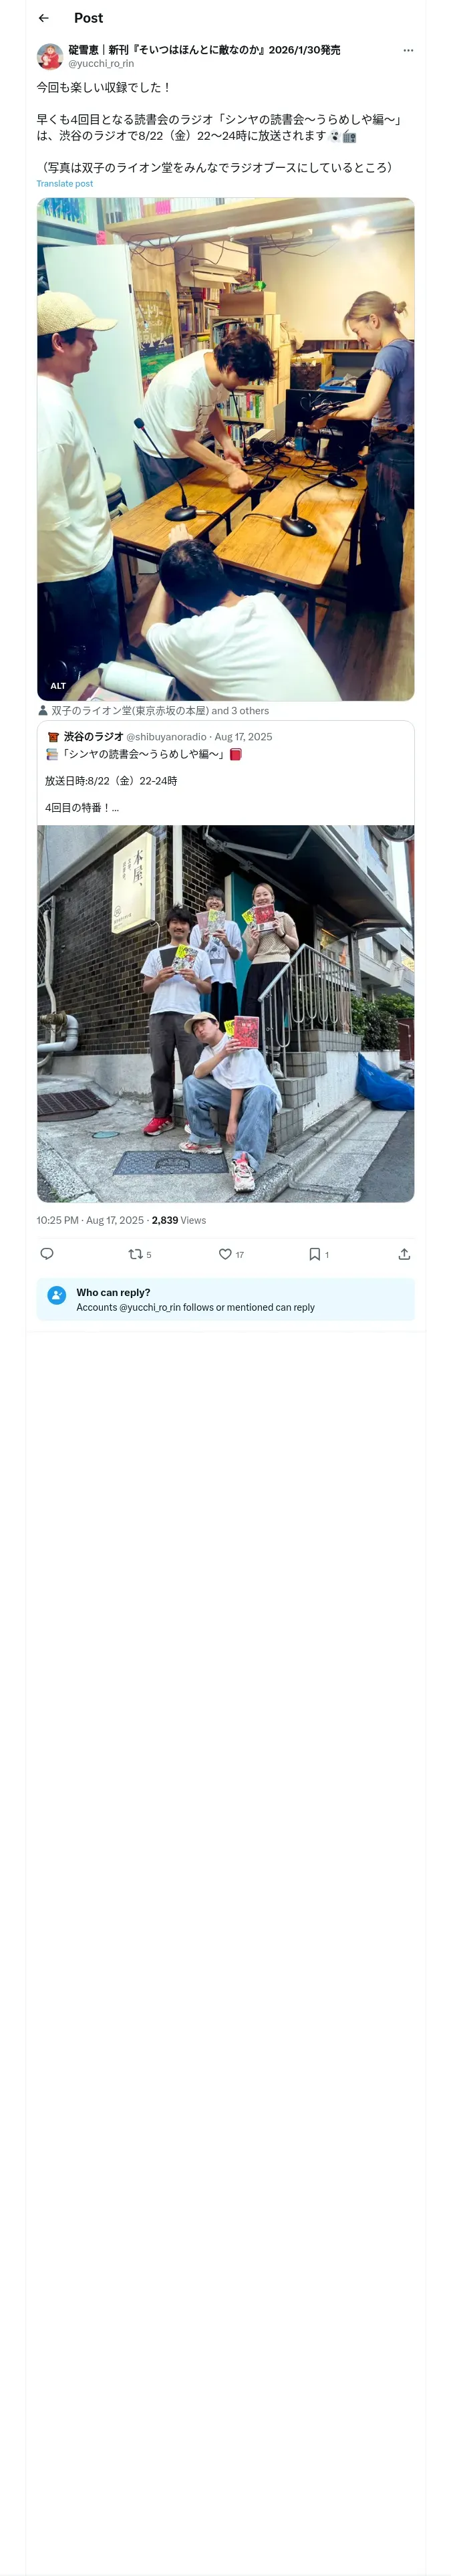Open tagged people list 双子のライオン堂 and 3 others

click(160, 711)
